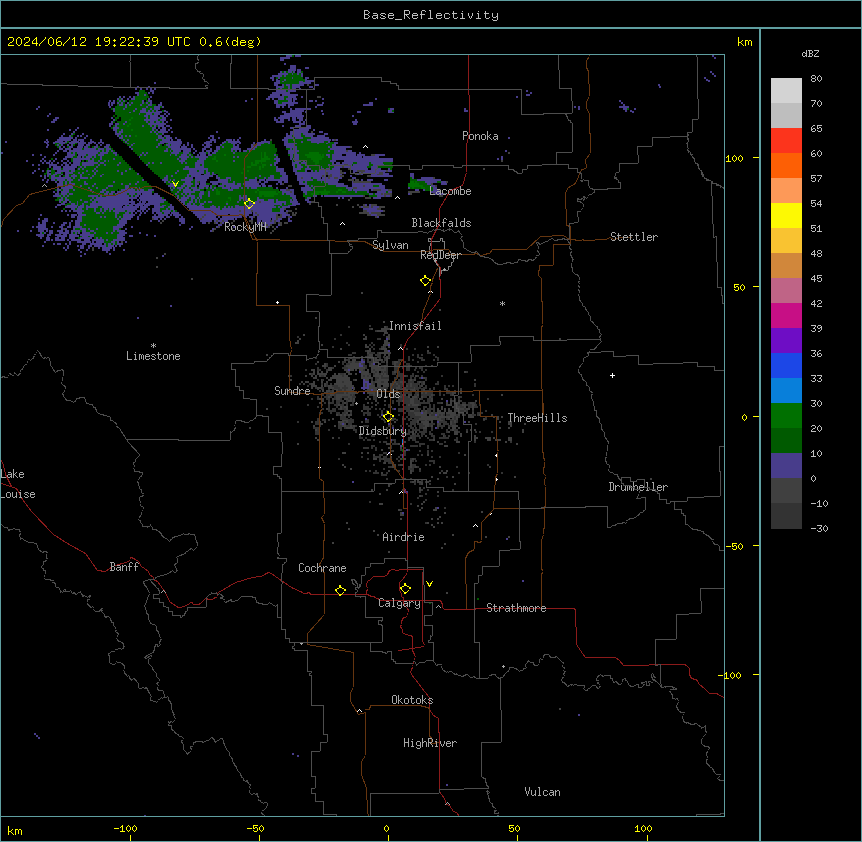Viewport: 862px width, 842px height.
Task: Click the Lacombe city label
Action: click(x=450, y=191)
